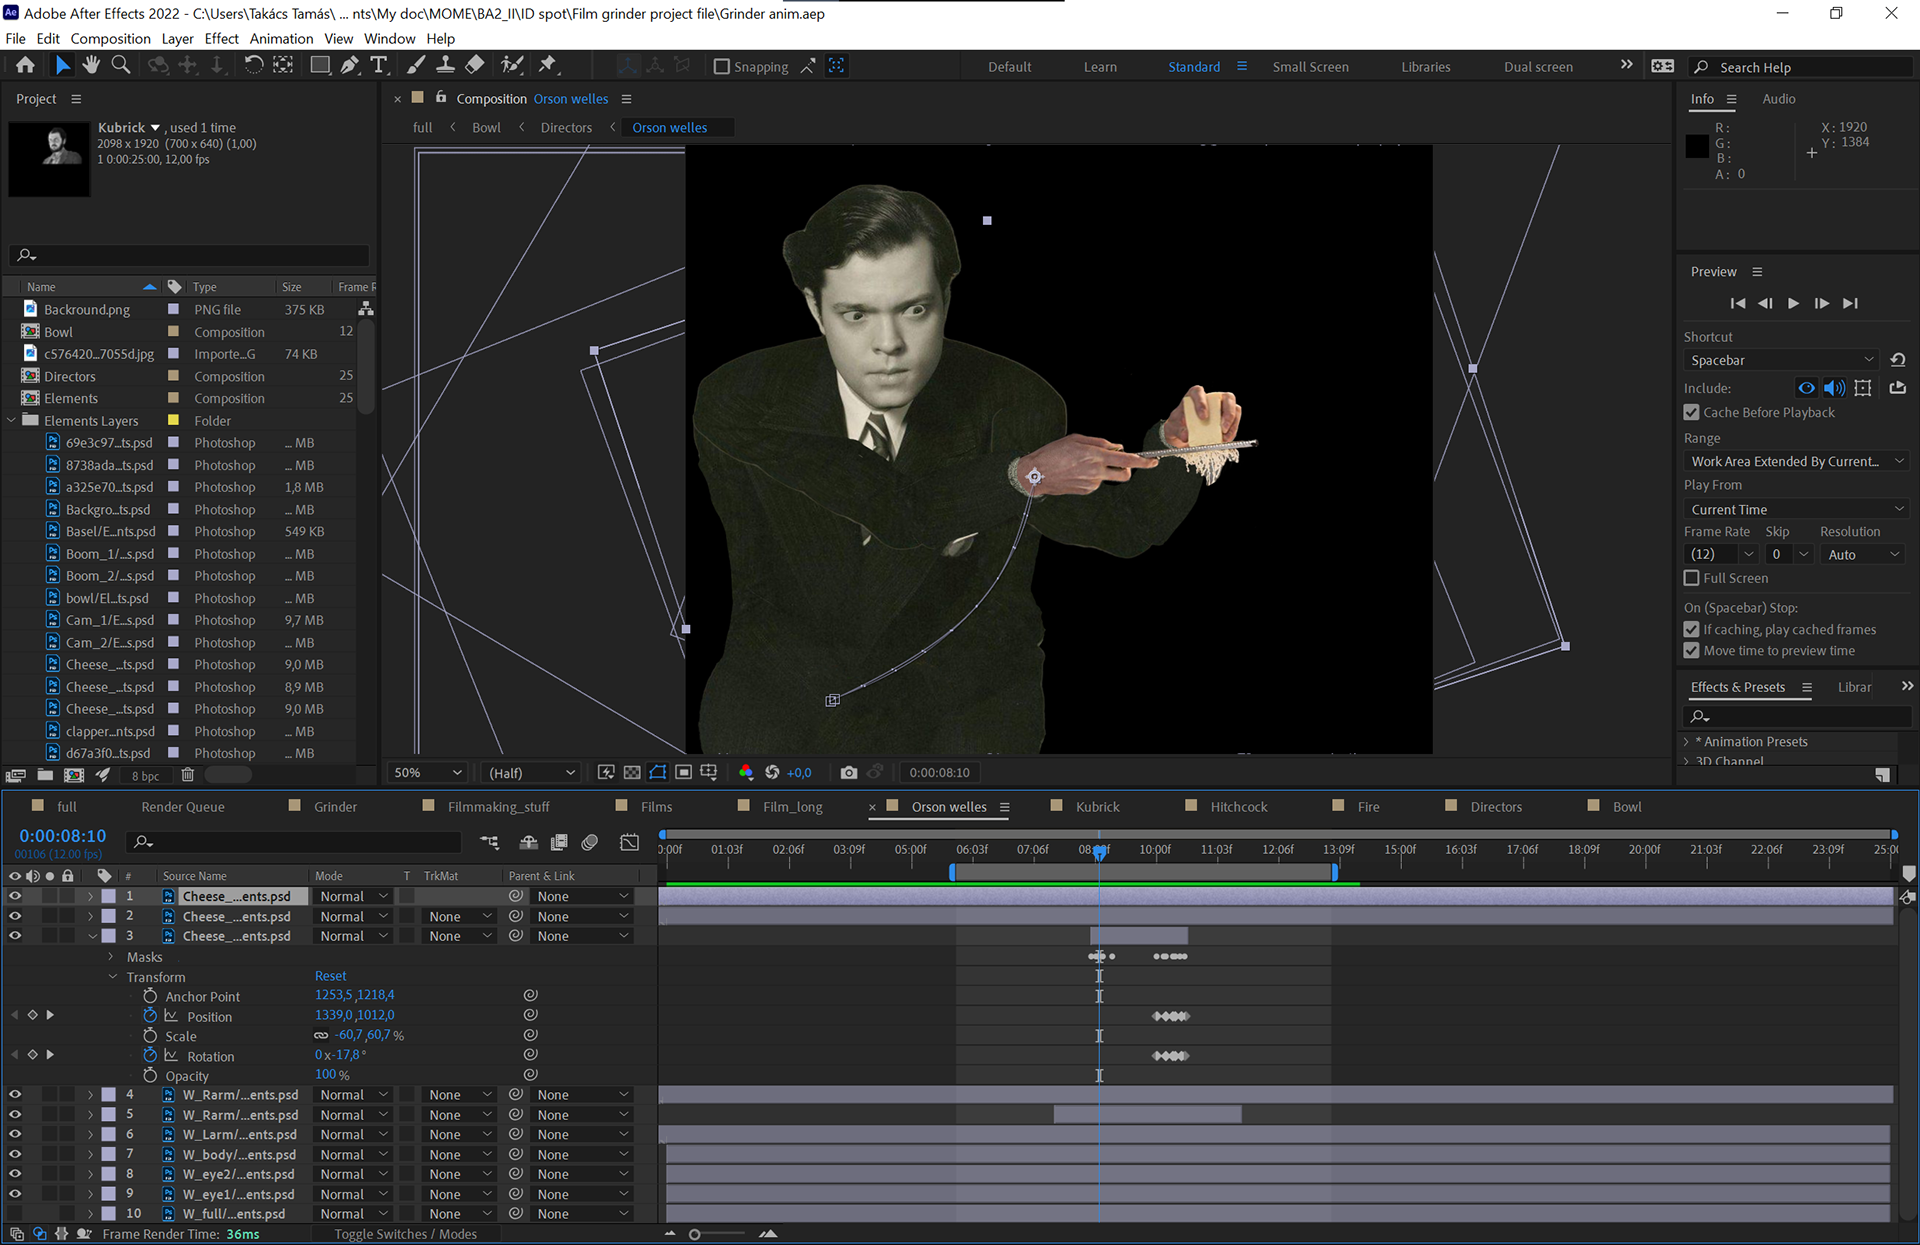The height and width of the screenshot is (1245, 1920).
Task: Switch to the Hitchcock timeline tab
Action: coord(1238,807)
